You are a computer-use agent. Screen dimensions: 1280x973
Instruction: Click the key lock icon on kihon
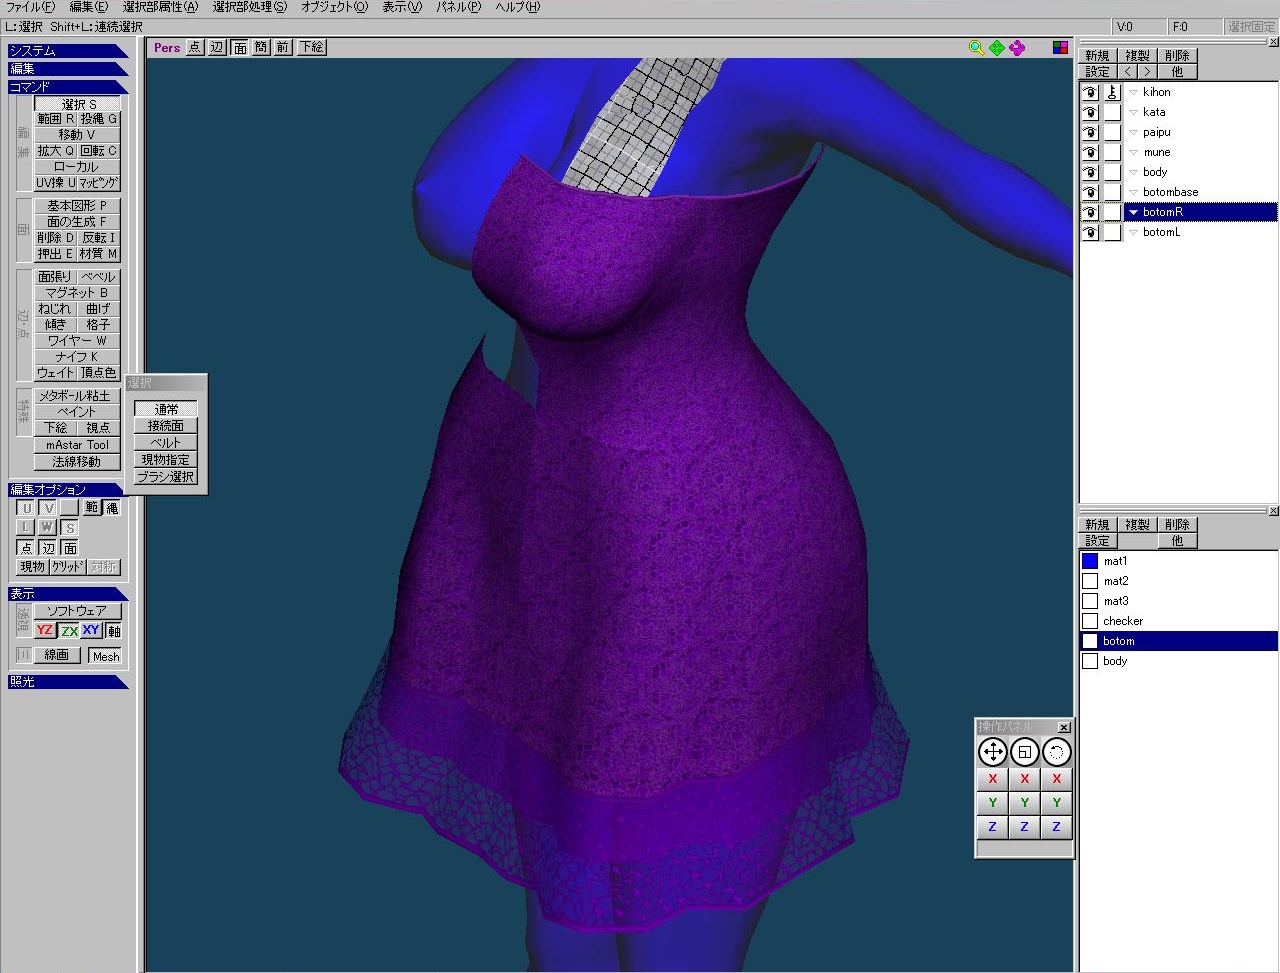(x=1112, y=92)
